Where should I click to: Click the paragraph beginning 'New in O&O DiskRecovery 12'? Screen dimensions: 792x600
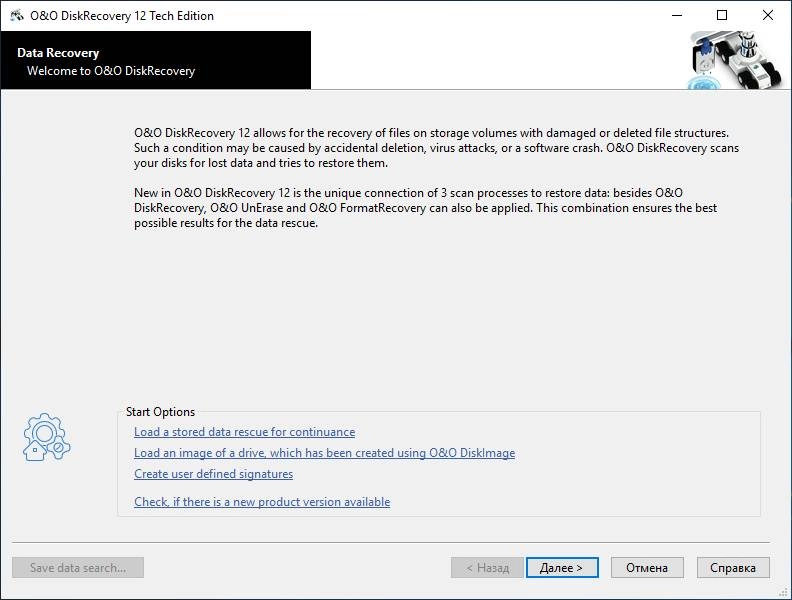425,208
